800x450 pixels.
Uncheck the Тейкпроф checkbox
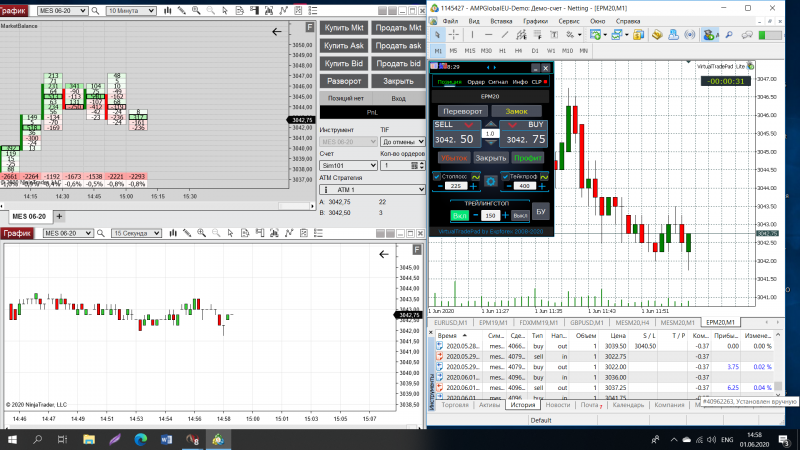(x=505, y=176)
